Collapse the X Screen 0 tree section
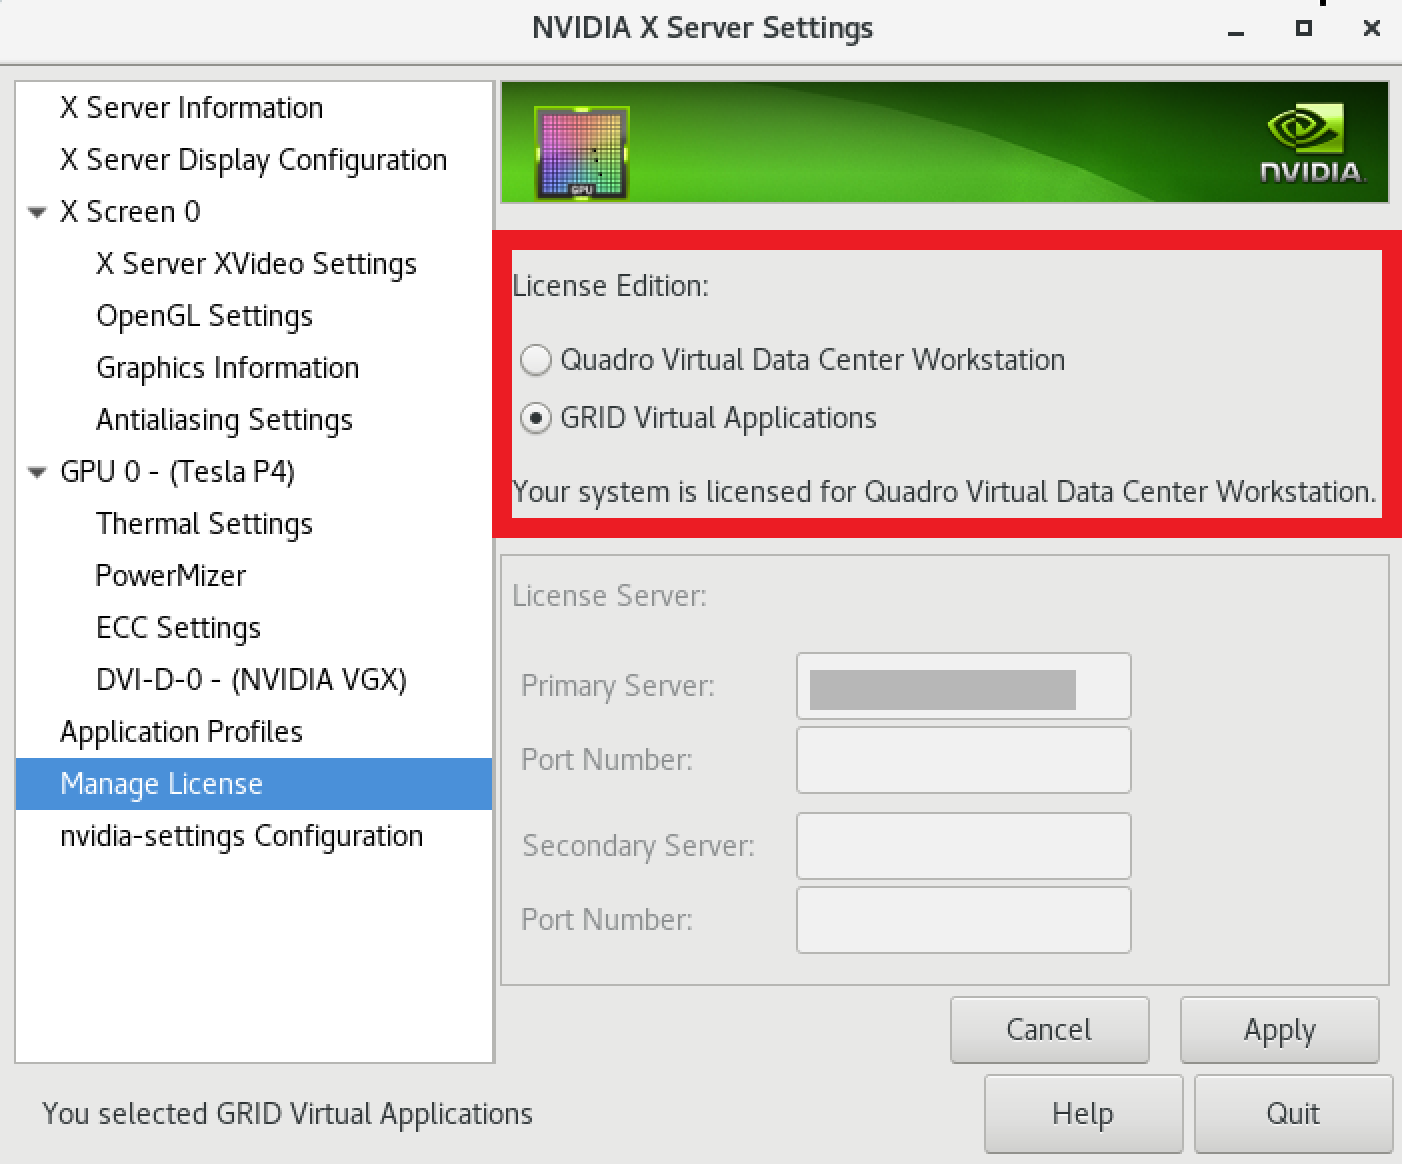The width and height of the screenshot is (1402, 1164). 37,212
